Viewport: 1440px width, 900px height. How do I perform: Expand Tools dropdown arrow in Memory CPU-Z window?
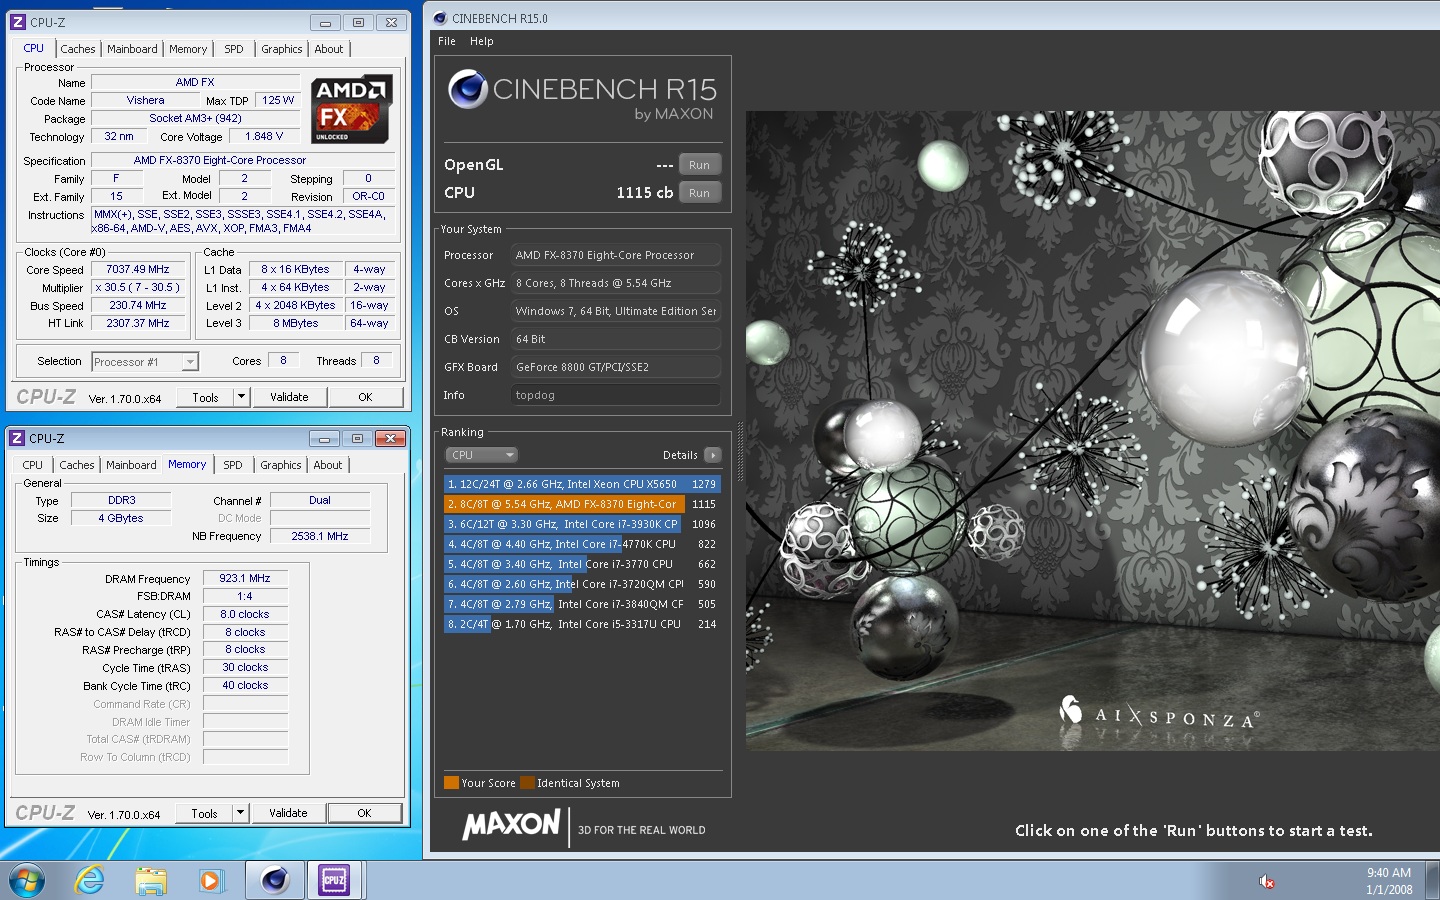coord(240,813)
